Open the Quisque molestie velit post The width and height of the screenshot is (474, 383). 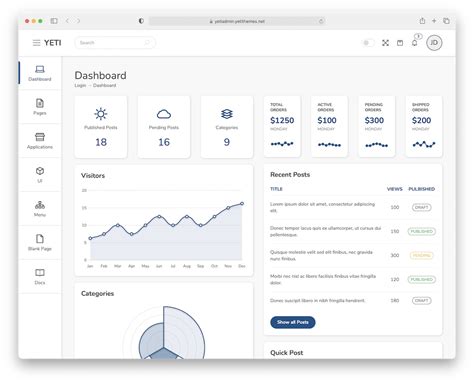pos(321,255)
